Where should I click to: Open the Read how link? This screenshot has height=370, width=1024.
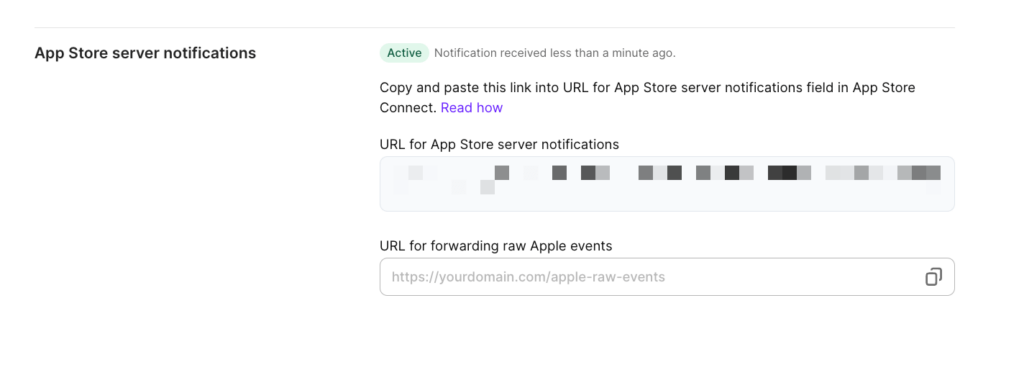pyautogui.click(x=472, y=108)
